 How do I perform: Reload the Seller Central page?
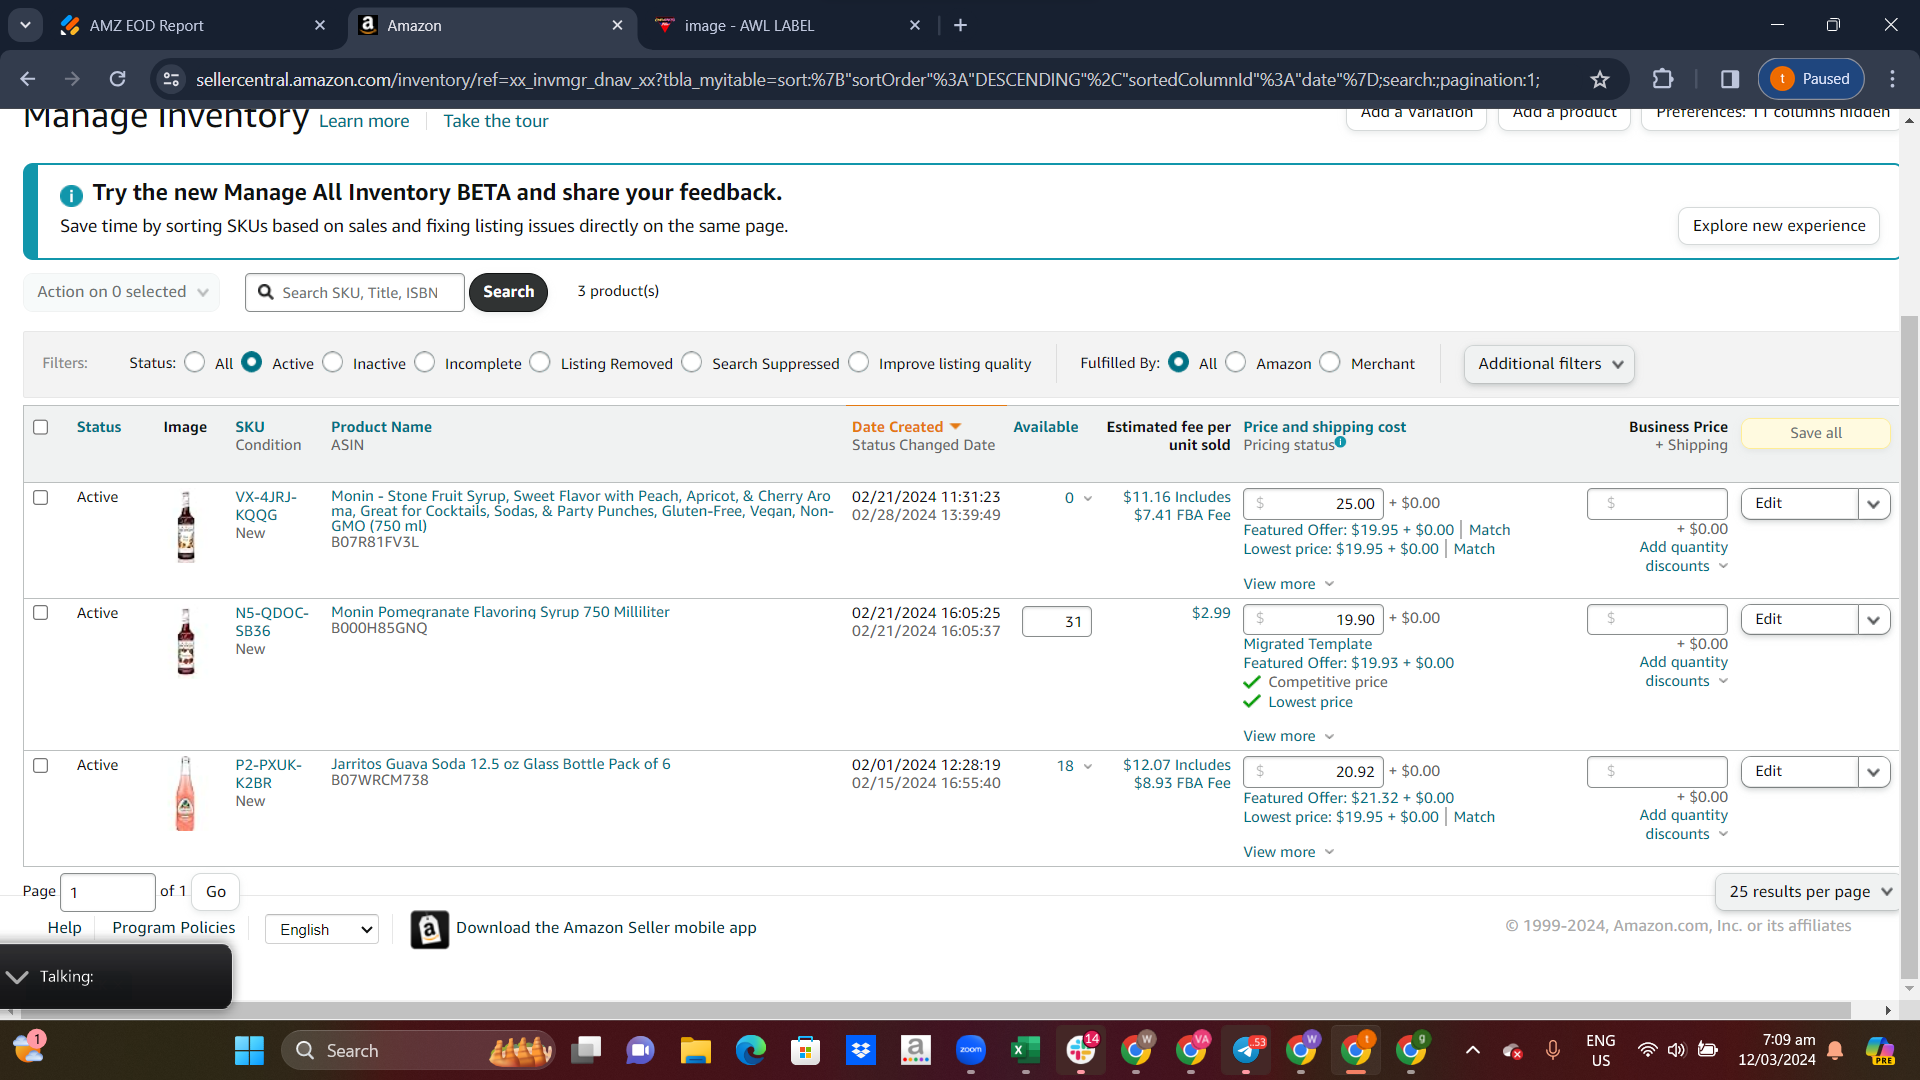point(118,79)
